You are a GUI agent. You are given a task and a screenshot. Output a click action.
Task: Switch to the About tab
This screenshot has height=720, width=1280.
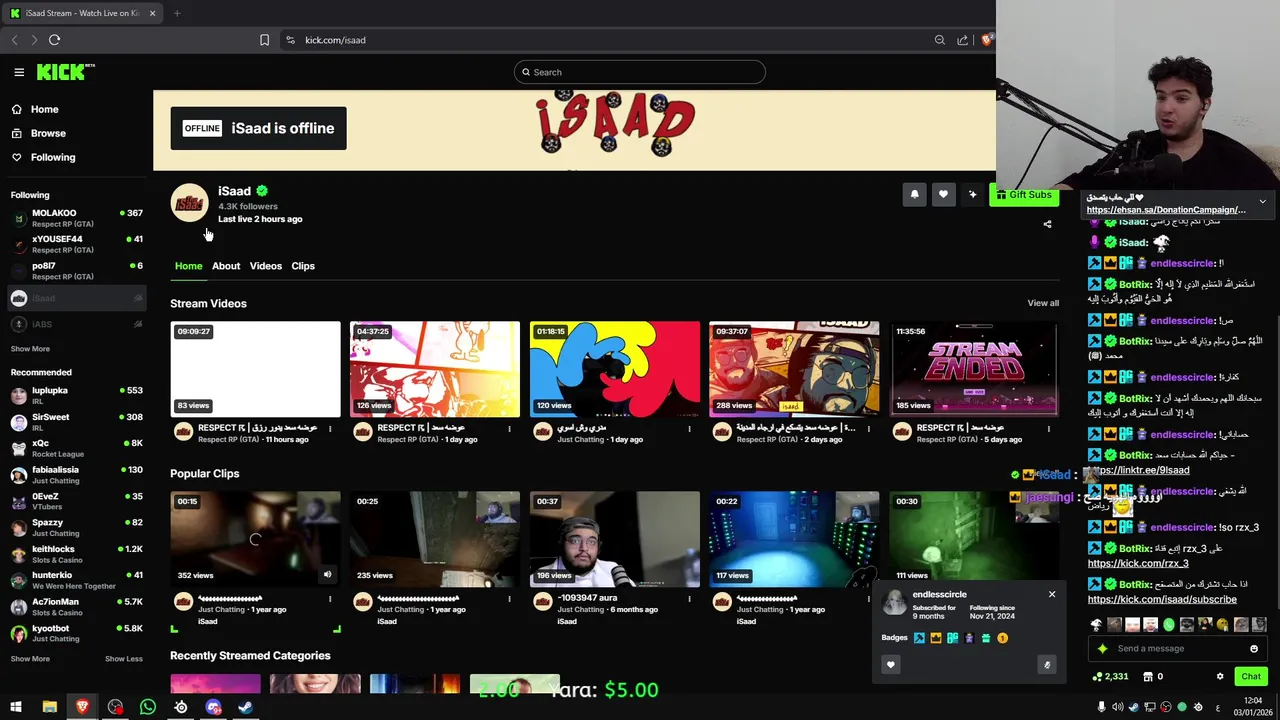(x=226, y=266)
